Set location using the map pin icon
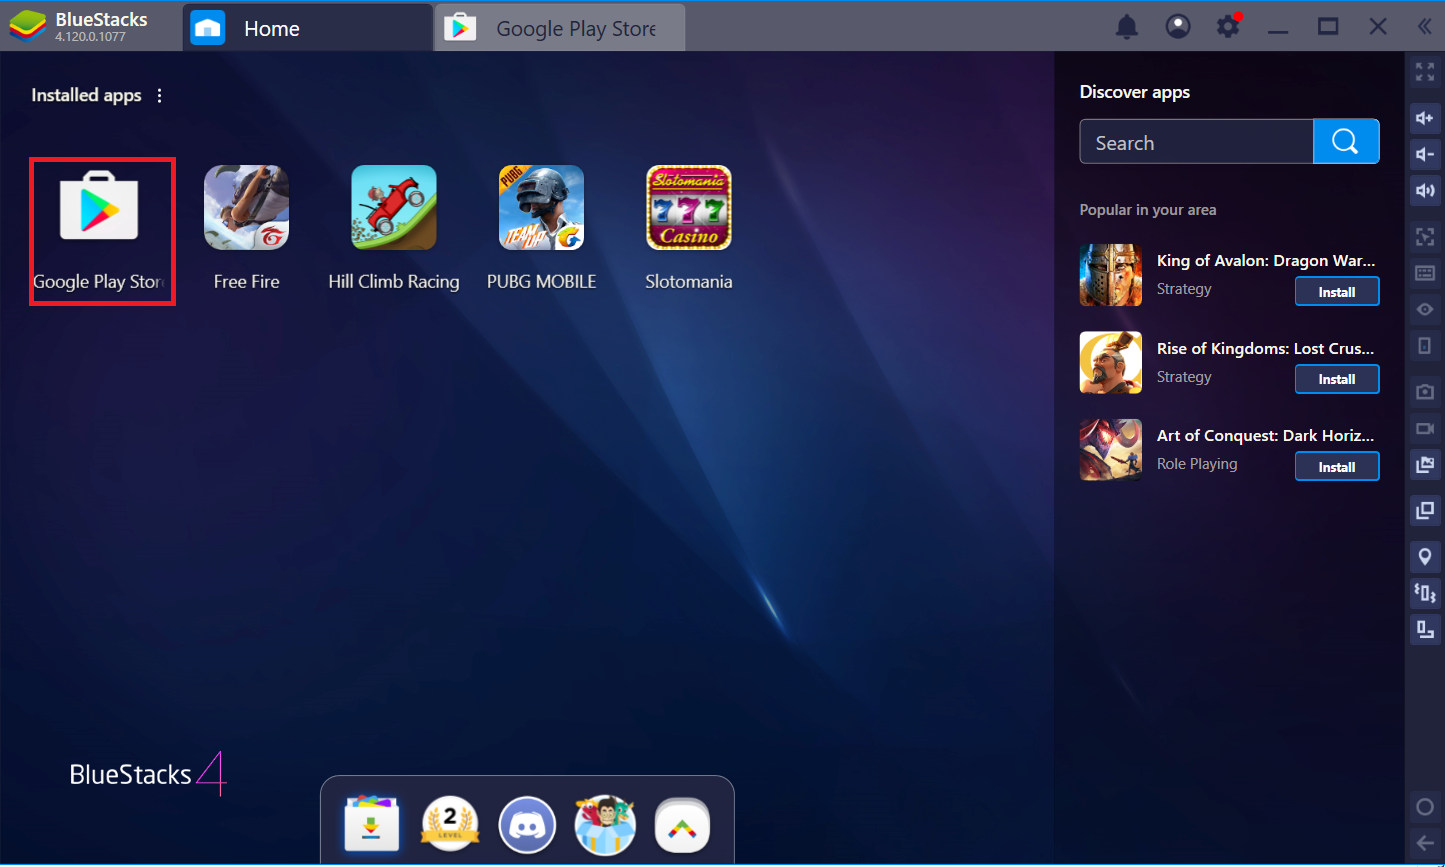 tap(1425, 556)
